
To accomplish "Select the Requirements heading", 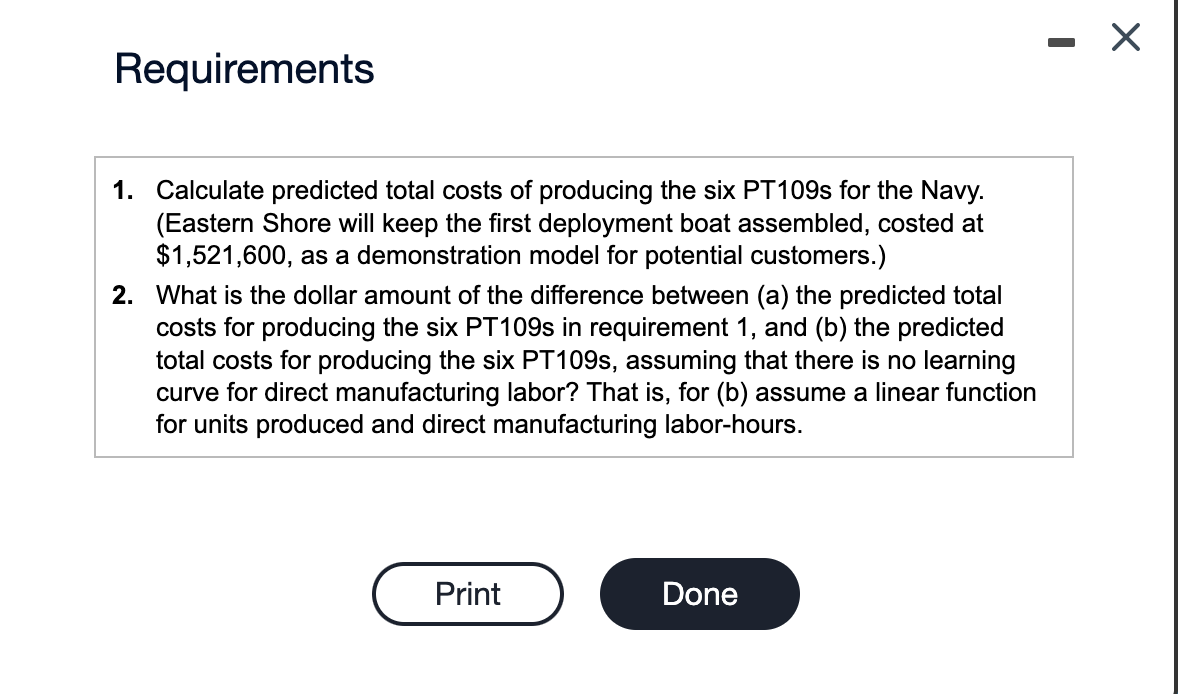I will (243, 69).
